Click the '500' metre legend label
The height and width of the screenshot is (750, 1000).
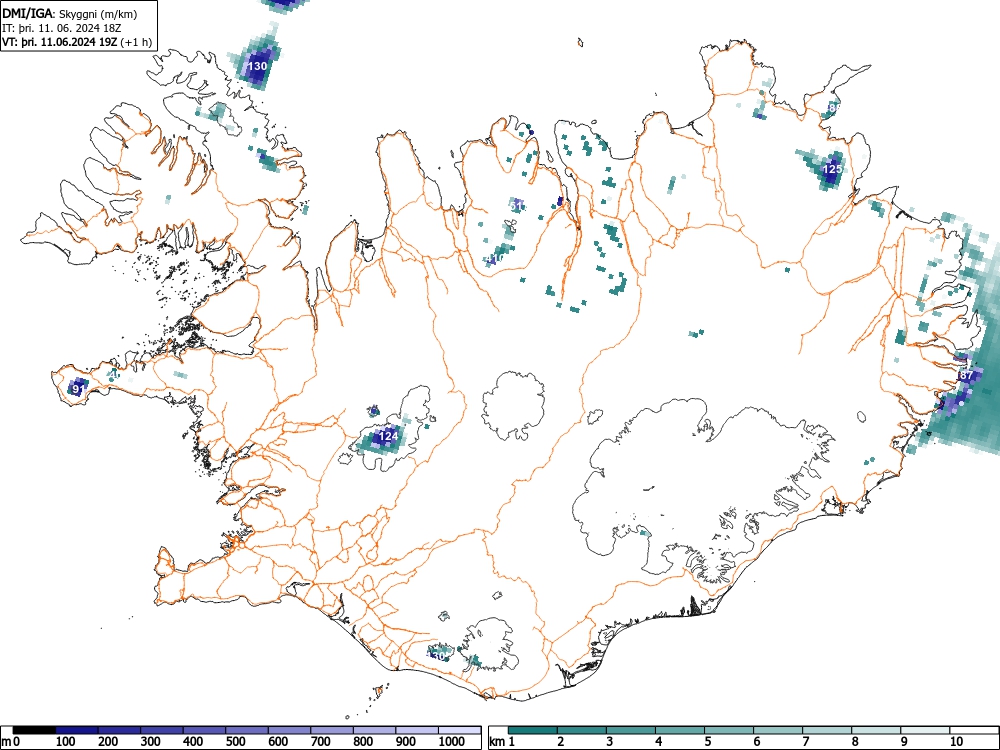coord(235,742)
